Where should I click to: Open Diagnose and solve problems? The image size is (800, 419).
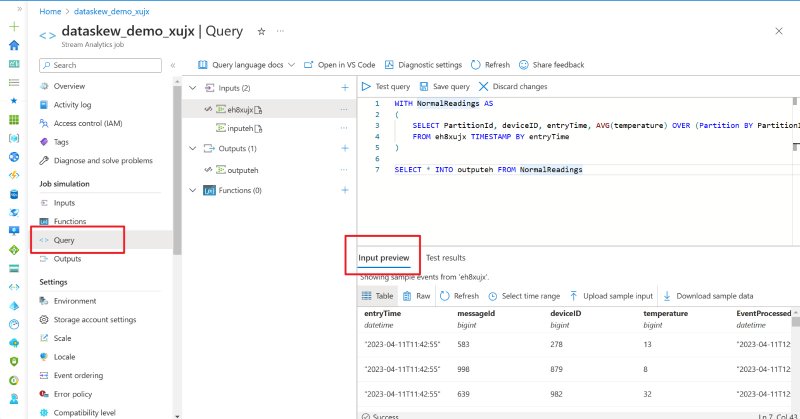pyautogui.click(x=103, y=161)
